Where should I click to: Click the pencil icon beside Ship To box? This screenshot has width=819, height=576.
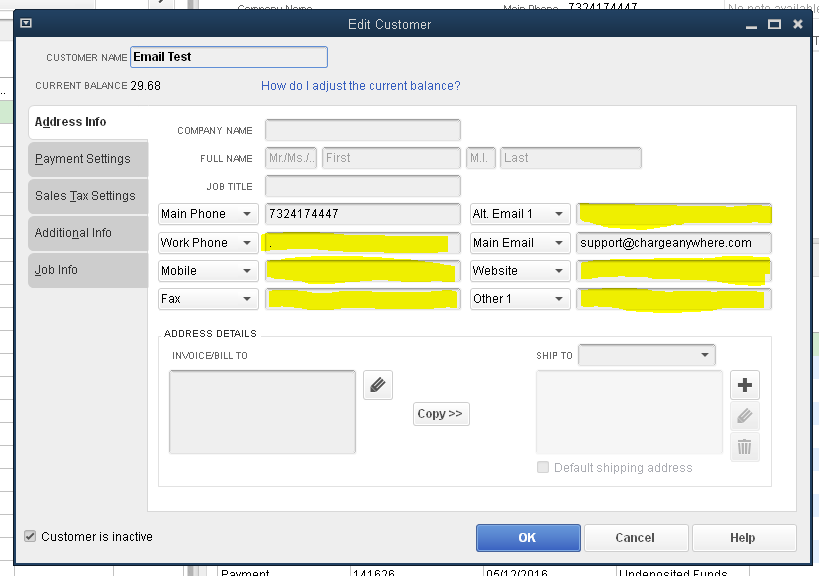[x=744, y=416]
